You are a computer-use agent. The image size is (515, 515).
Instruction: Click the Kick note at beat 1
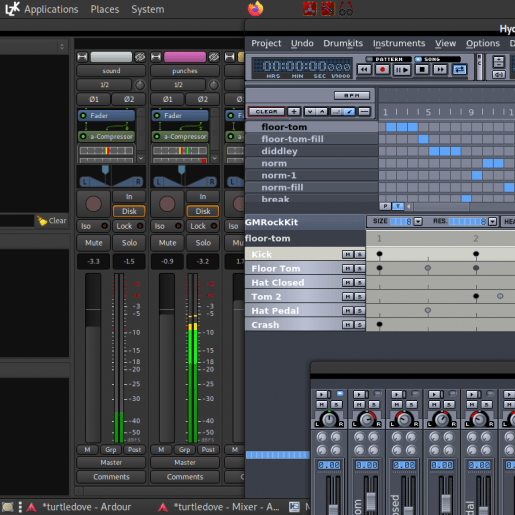tap(379, 254)
